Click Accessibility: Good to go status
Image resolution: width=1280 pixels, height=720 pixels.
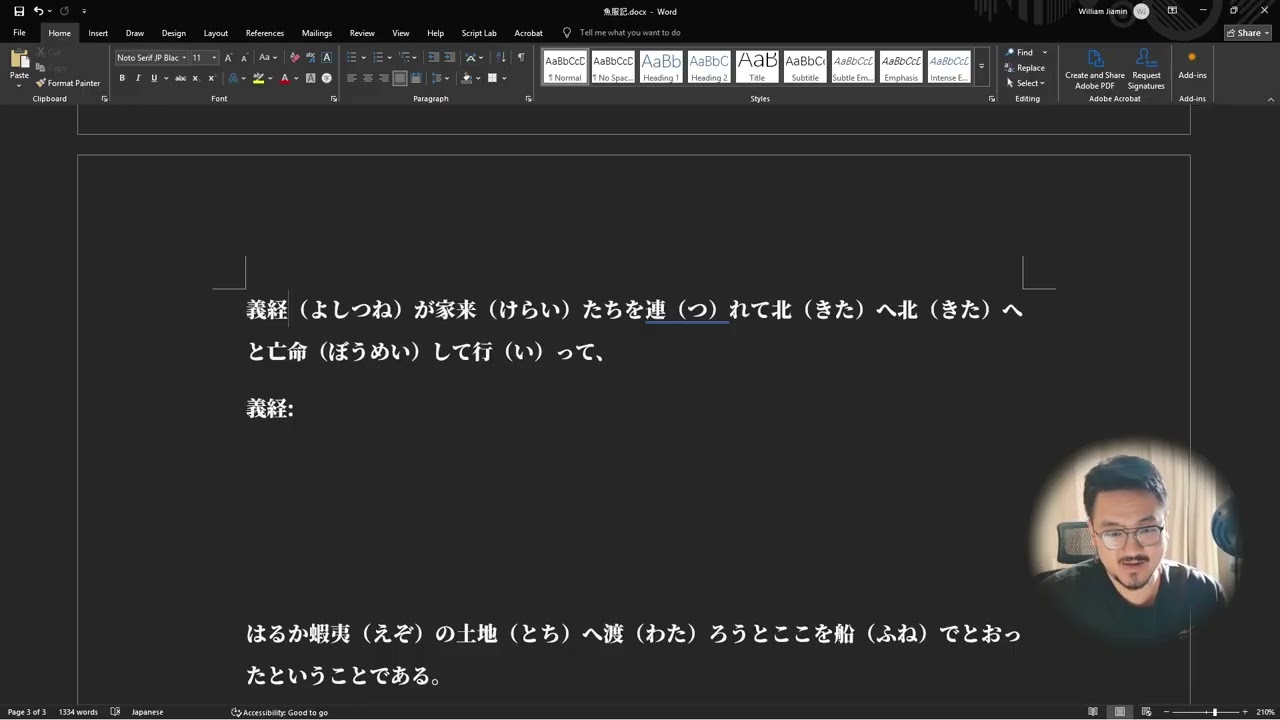[280, 712]
